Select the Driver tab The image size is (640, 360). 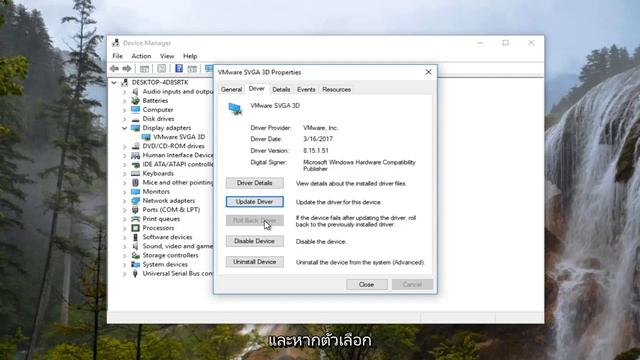[x=257, y=89]
